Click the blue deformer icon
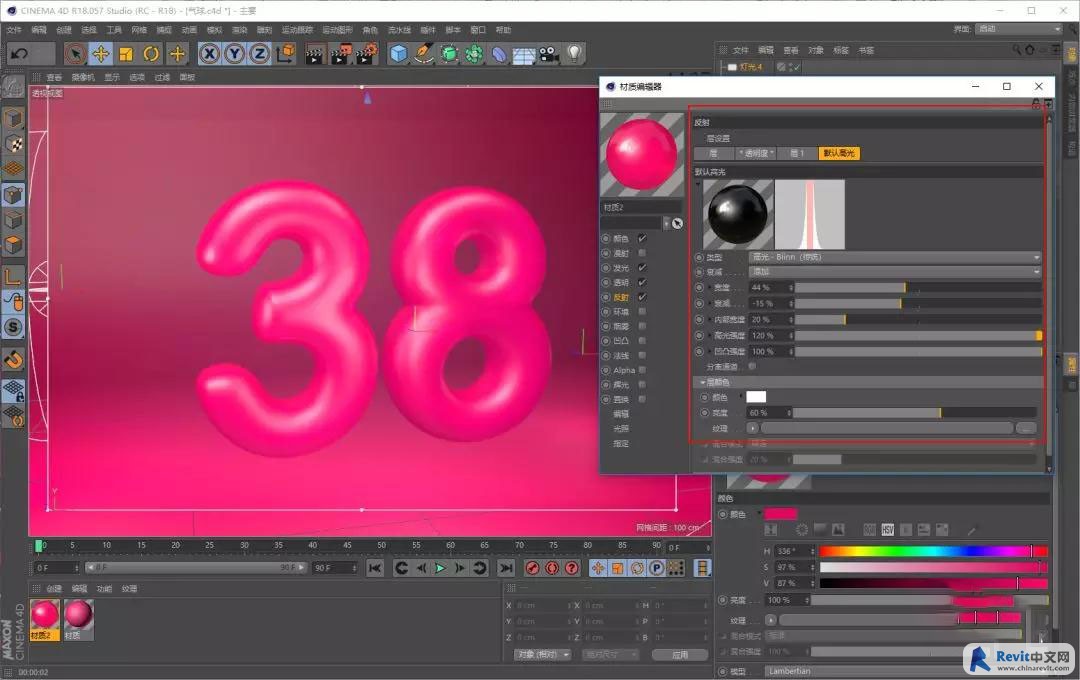1080x680 pixels. (499, 53)
